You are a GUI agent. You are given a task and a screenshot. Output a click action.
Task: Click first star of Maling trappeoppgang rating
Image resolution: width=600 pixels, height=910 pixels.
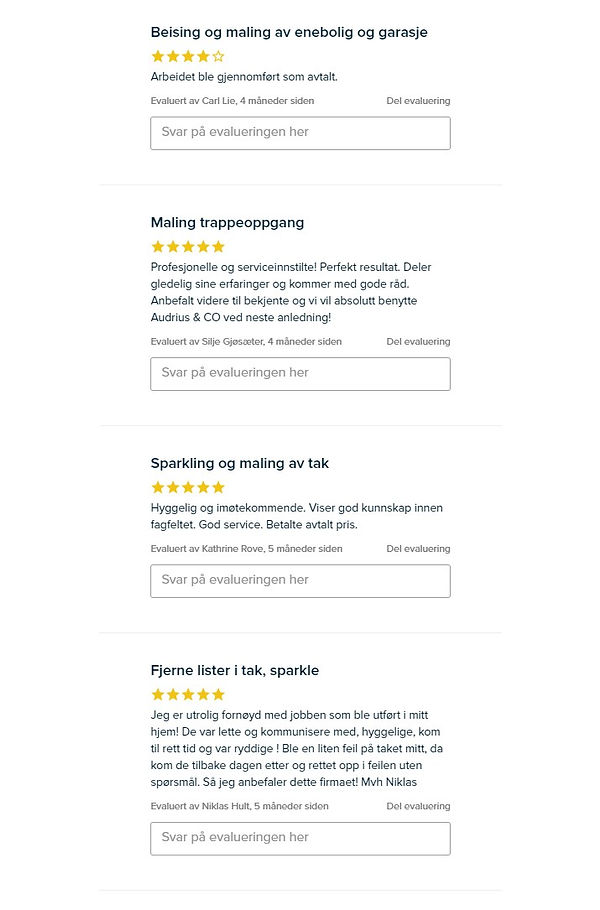(x=157, y=247)
